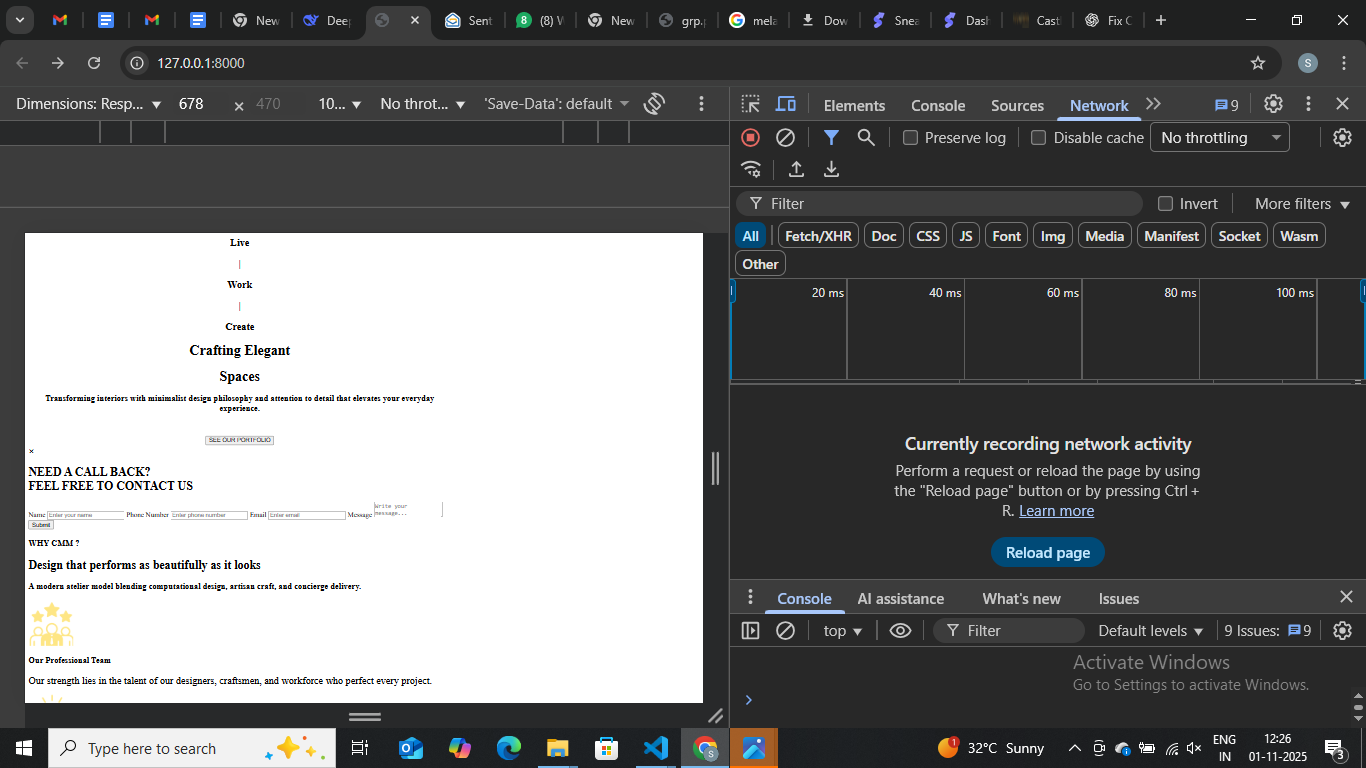Enable the Preserve log checkbox
Screen dimensions: 1366x768
(911, 138)
